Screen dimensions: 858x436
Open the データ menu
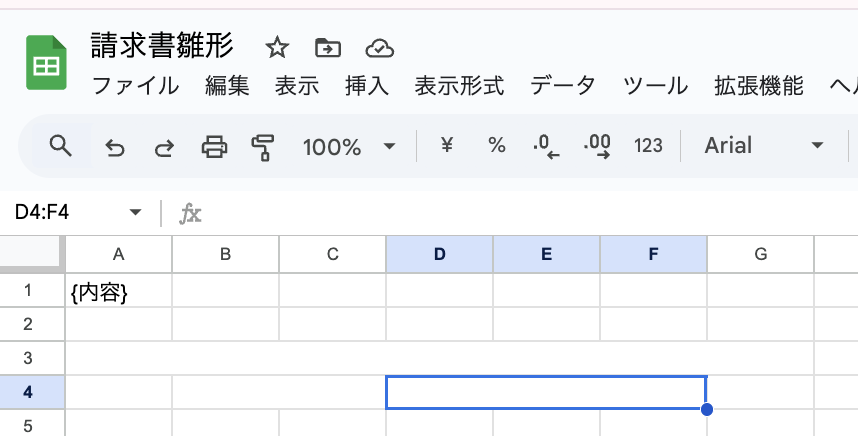563,86
